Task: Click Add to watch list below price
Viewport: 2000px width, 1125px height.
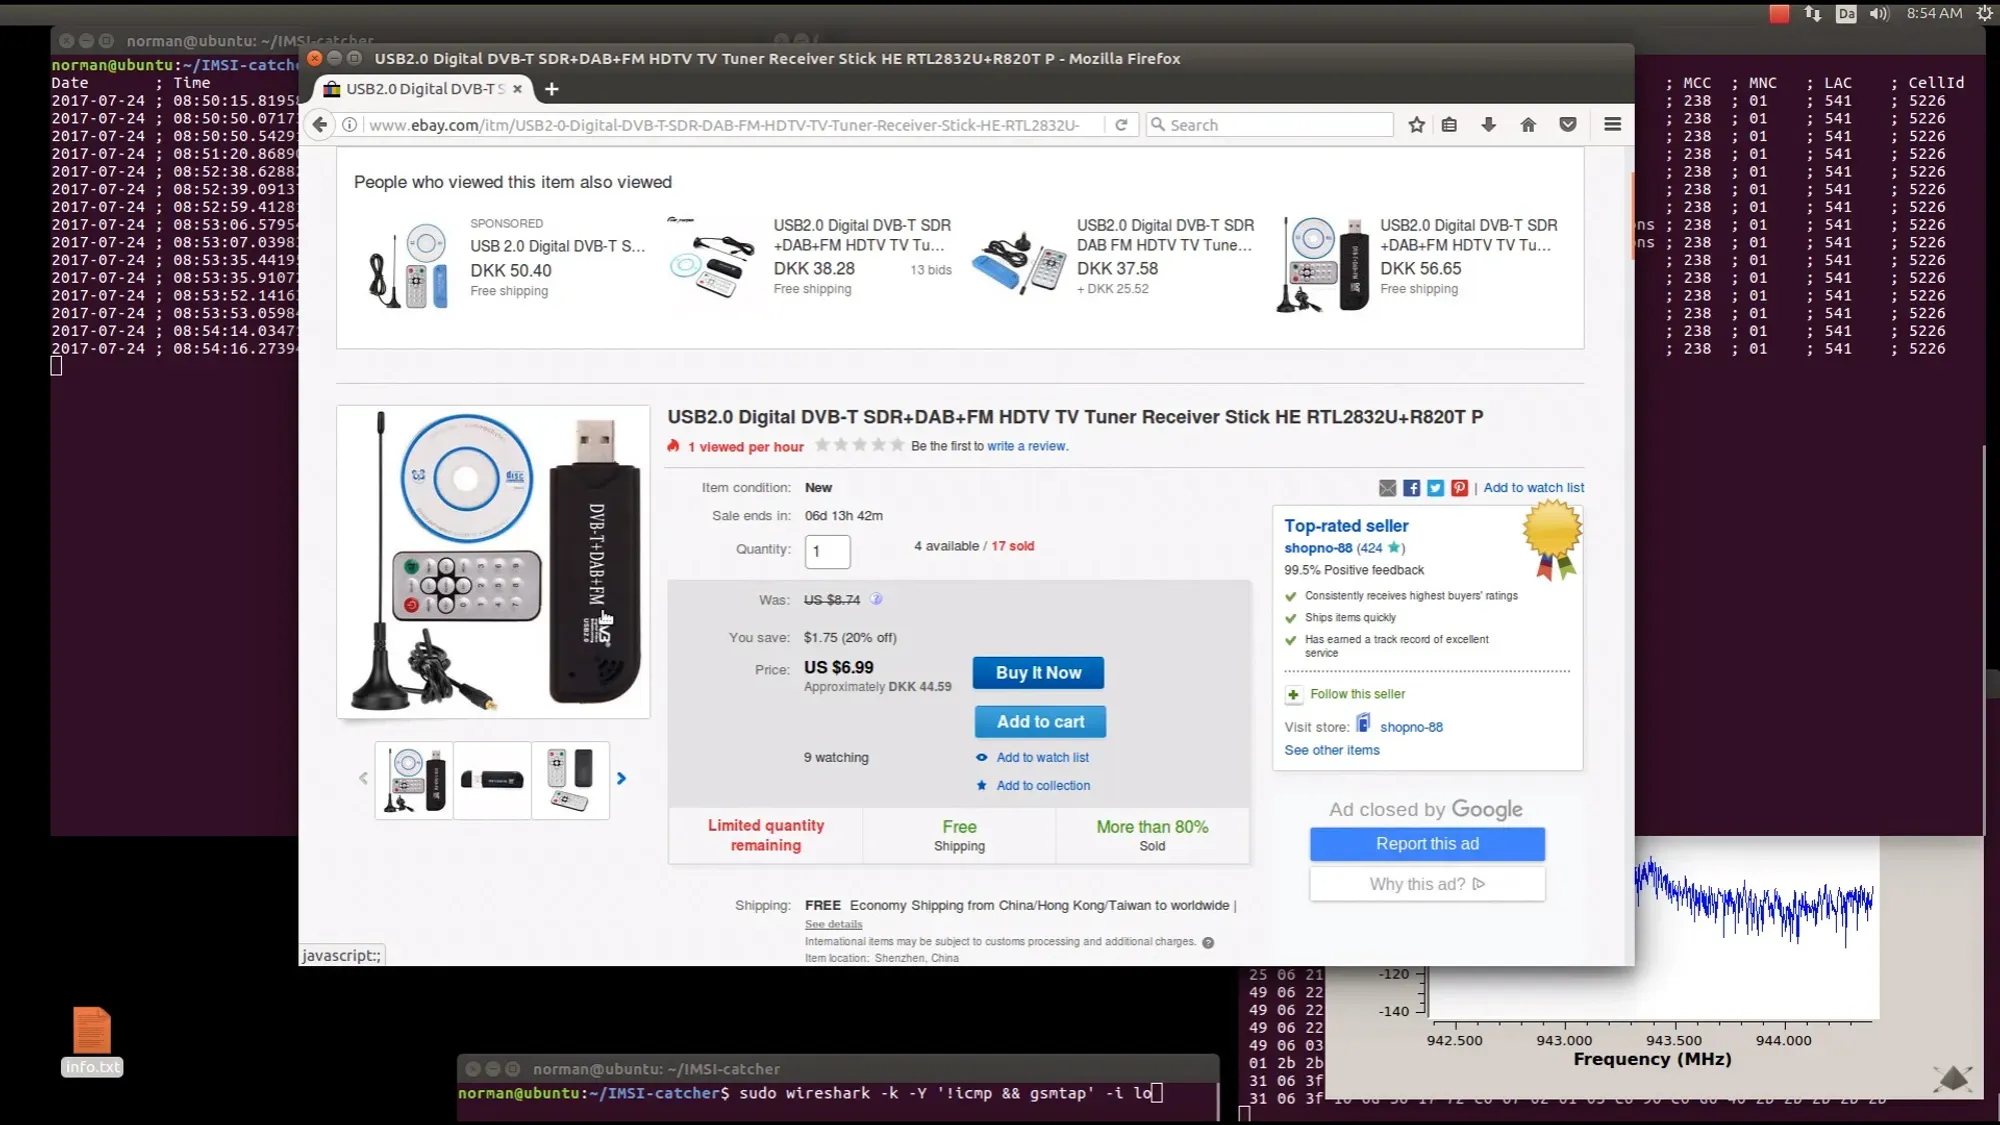Action: [x=1042, y=758]
